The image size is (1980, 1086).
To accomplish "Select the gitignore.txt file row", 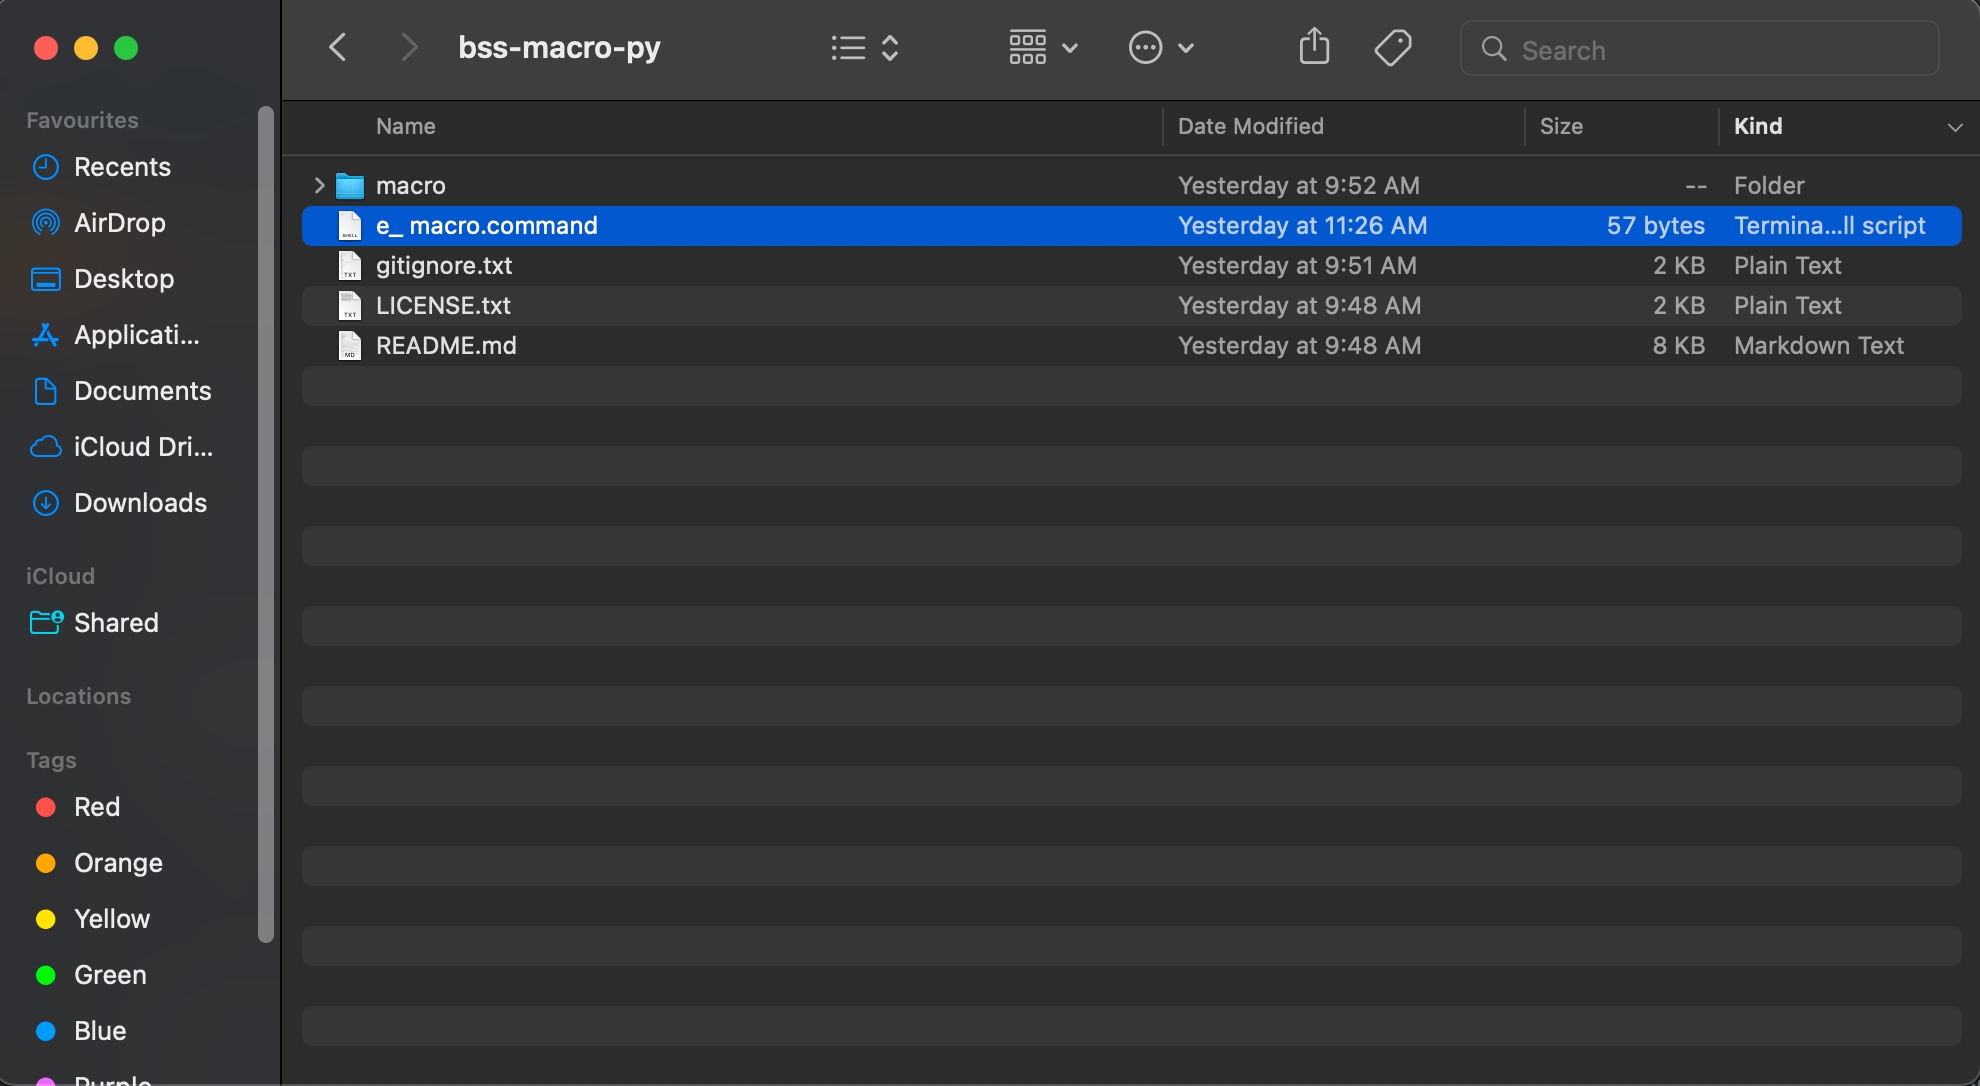I will click(444, 266).
